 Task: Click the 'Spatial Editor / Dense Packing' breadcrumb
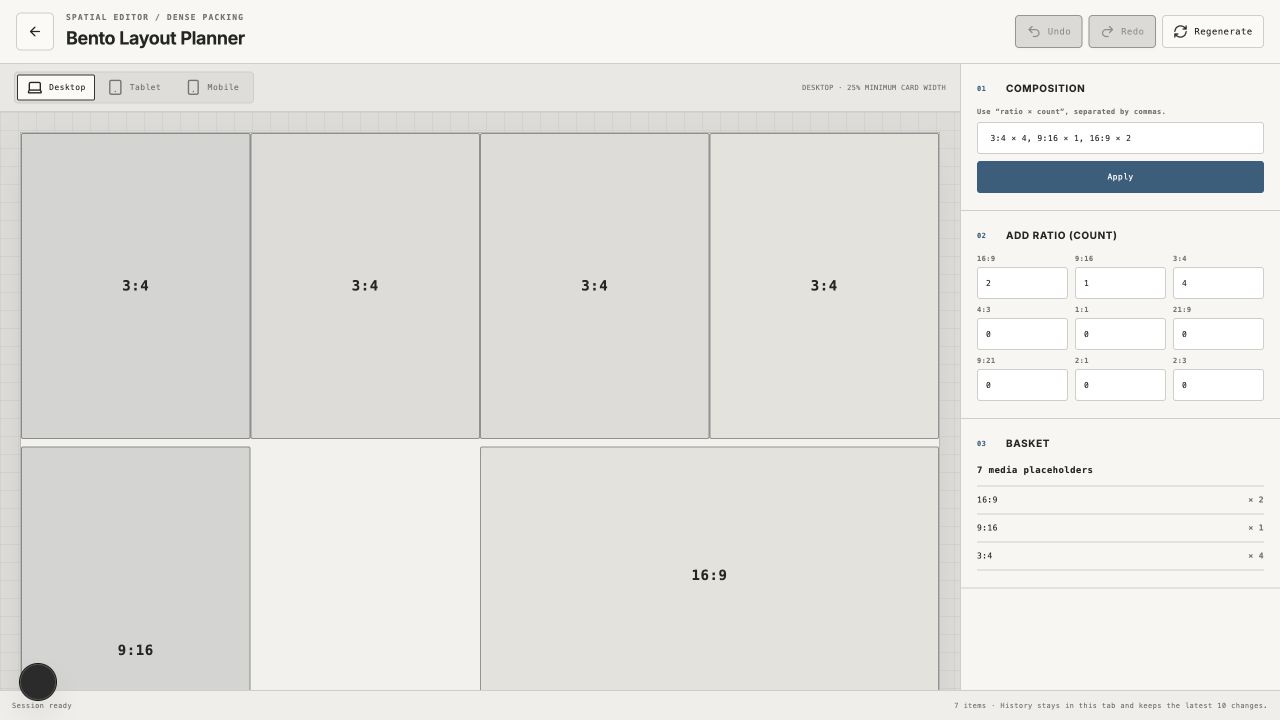(155, 17)
